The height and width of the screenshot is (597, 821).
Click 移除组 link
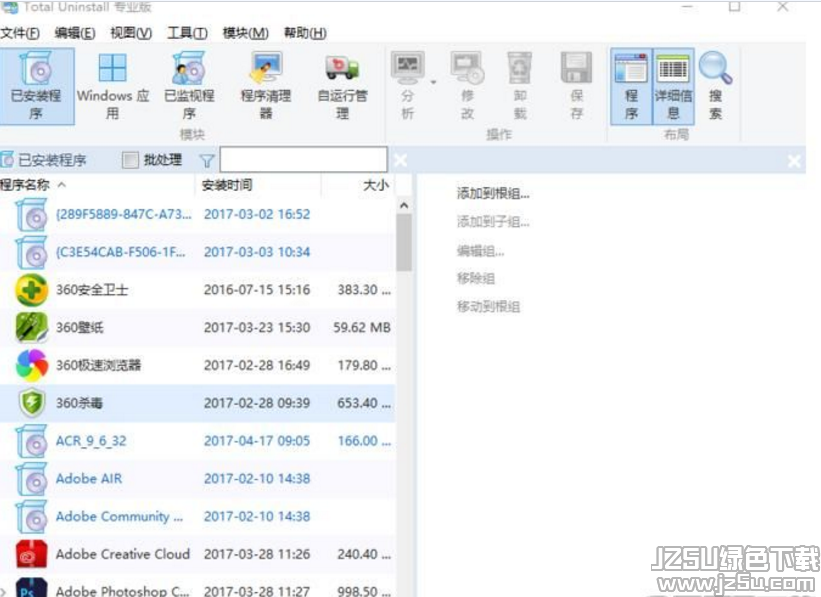475,278
